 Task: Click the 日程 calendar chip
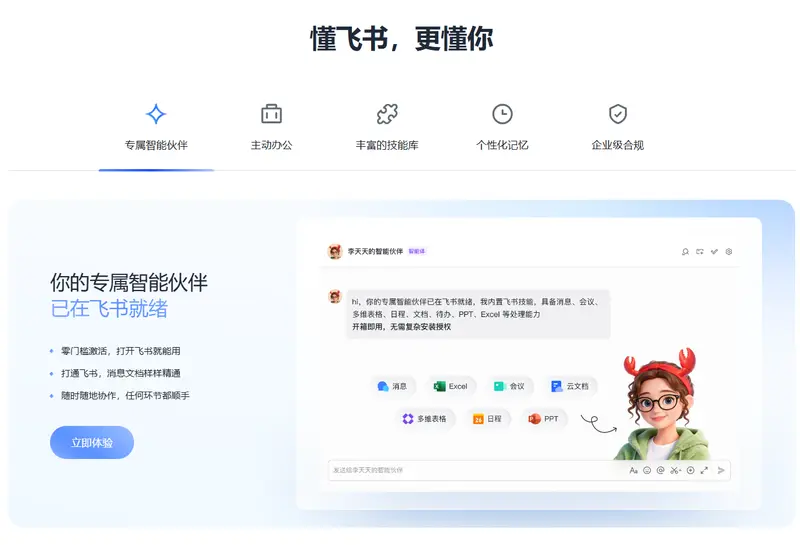point(487,419)
